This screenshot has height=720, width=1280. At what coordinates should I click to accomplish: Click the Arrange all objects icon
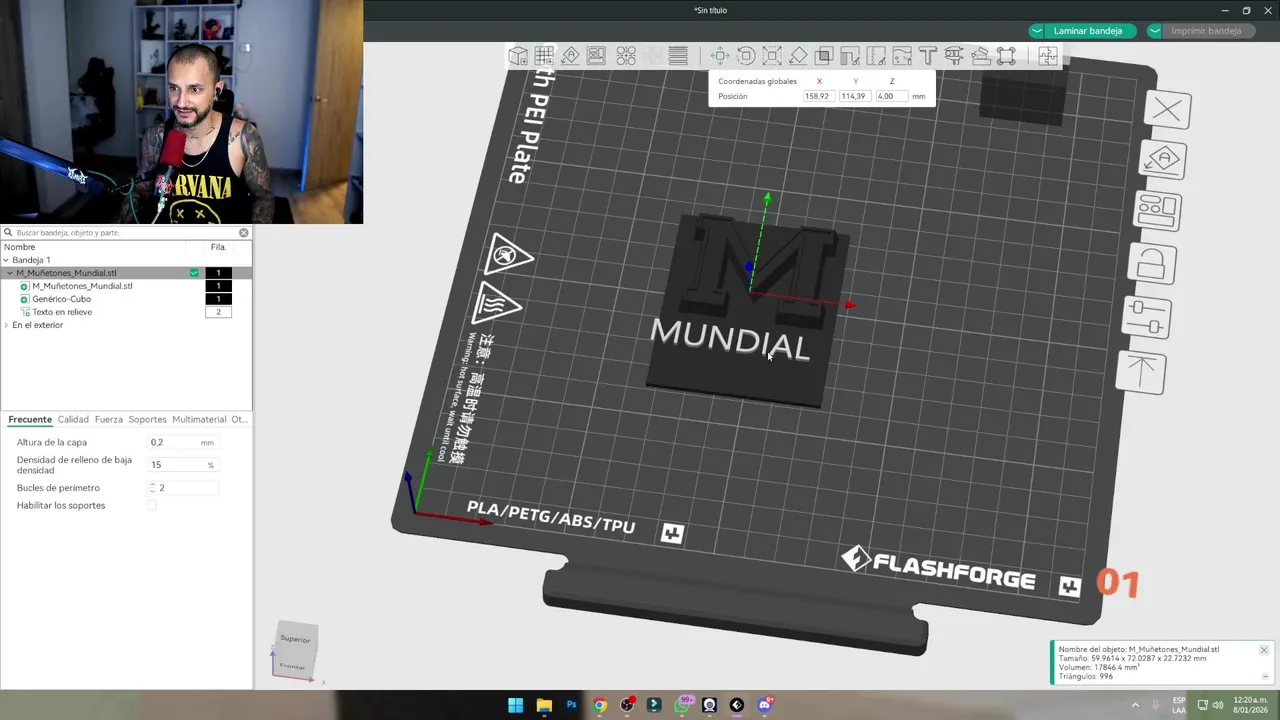[596, 56]
